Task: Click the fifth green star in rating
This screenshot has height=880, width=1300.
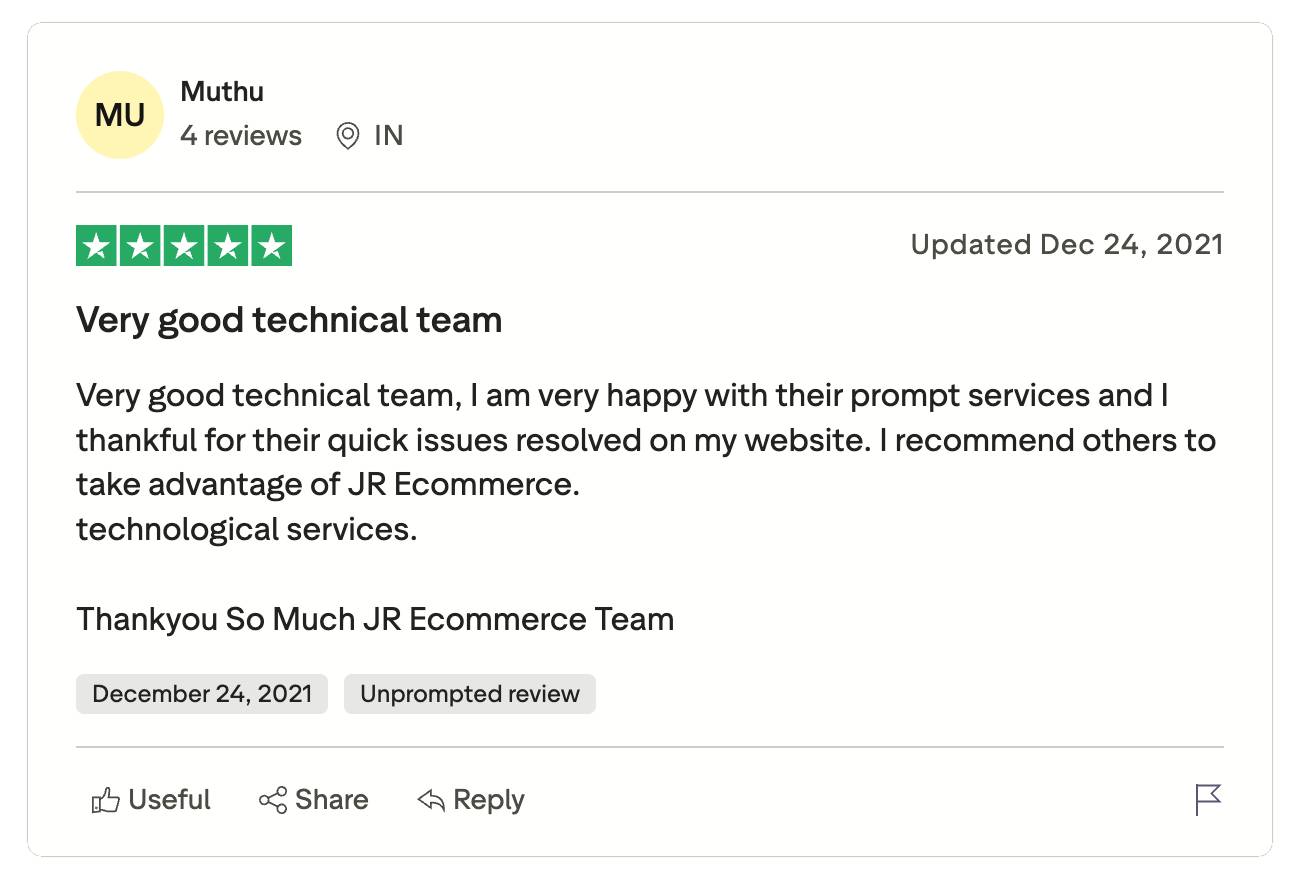Action: point(271,246)
